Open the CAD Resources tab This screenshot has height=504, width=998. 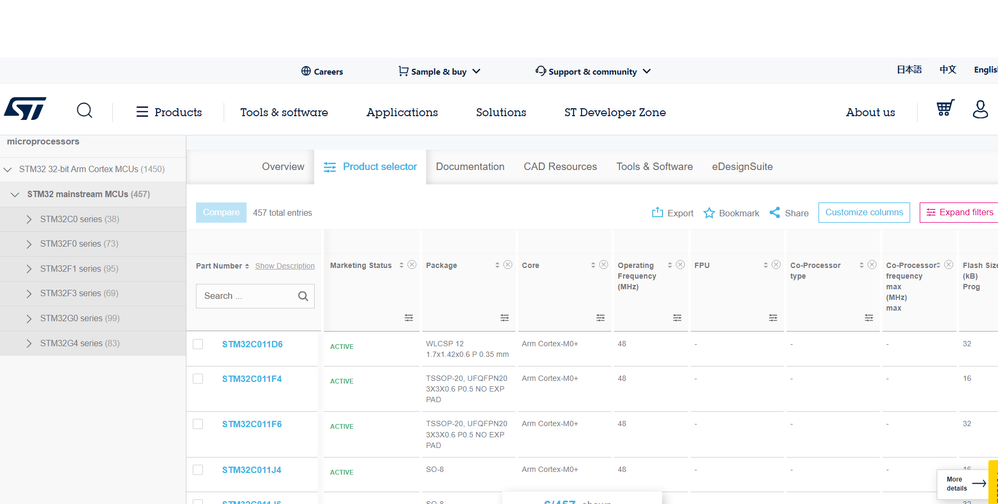click(x=560, y=167)
